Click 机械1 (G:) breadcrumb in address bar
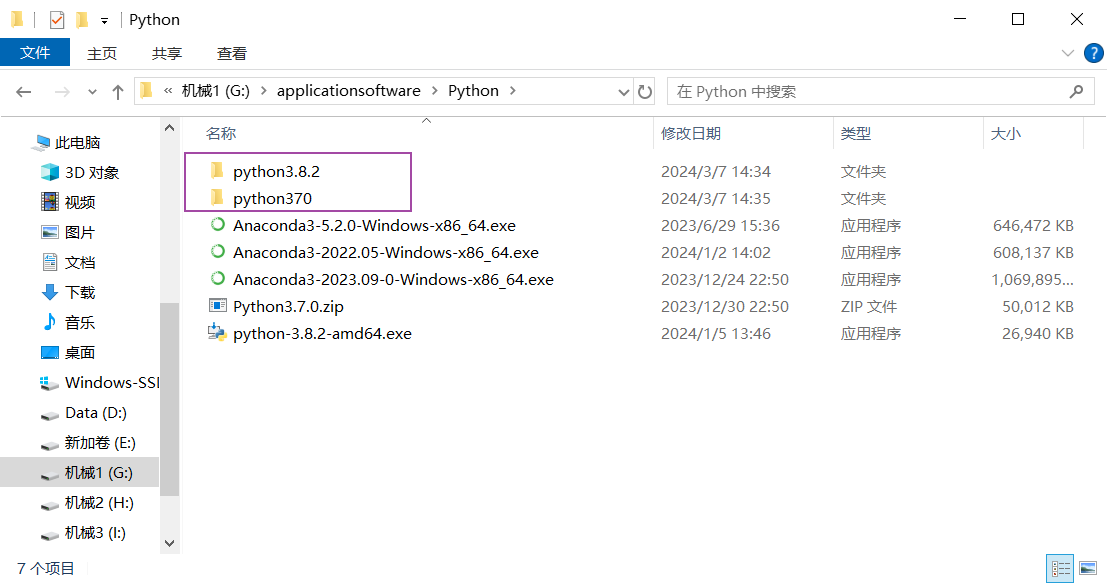The image size is (1107, 583). pos(216,91)
